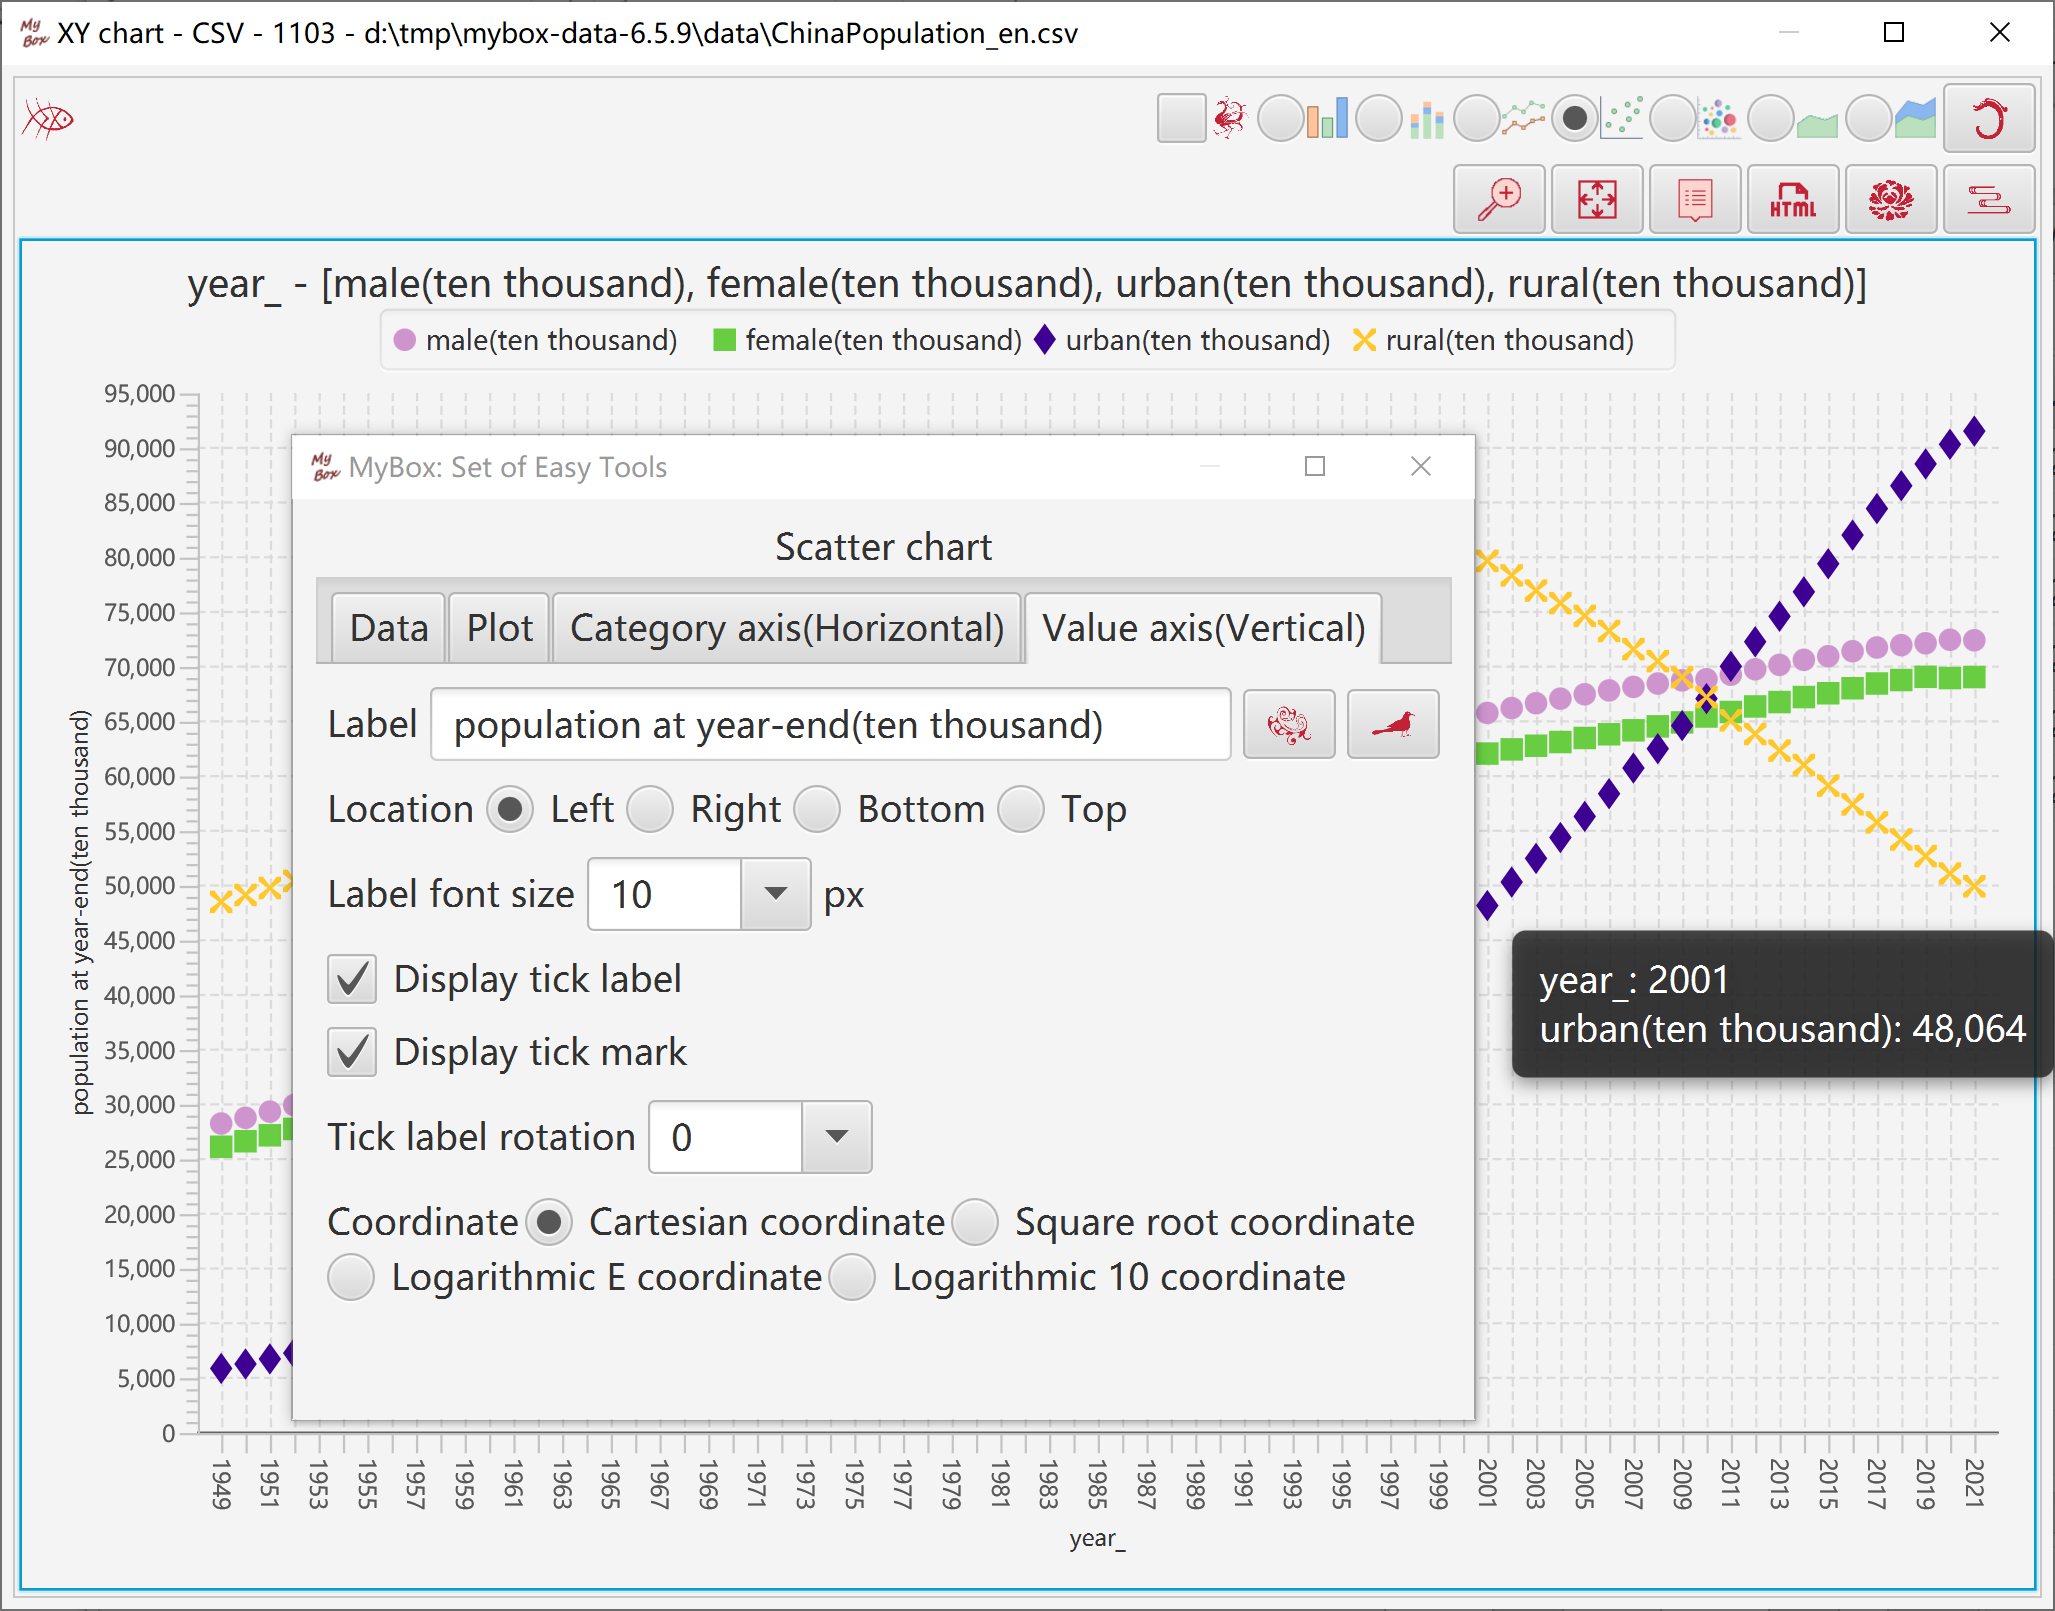Expand the Label font size dropdown arrow

776,894
